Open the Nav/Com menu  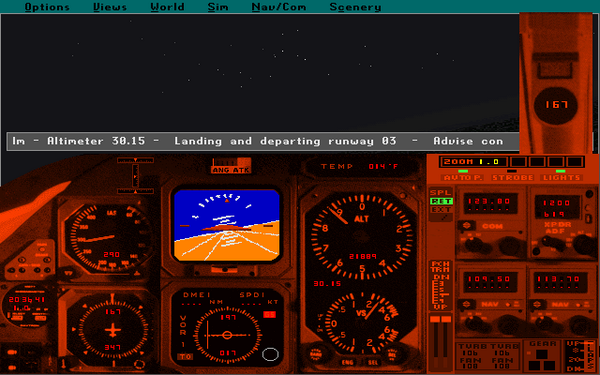(279, 7)
